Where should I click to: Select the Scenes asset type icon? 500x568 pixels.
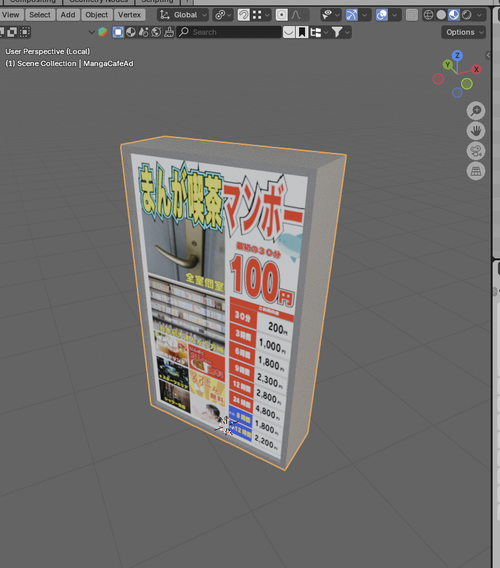click(x=143, y=32)
